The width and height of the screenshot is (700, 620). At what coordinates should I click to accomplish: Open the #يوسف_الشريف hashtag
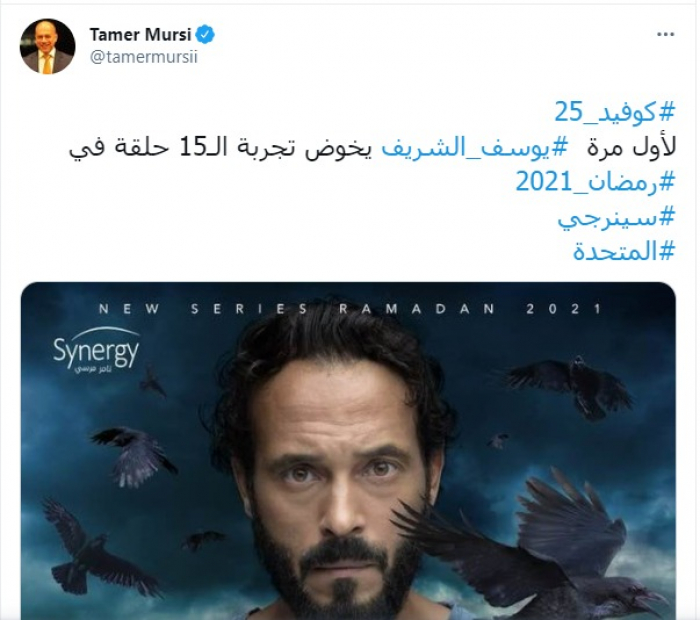(474, 147)
